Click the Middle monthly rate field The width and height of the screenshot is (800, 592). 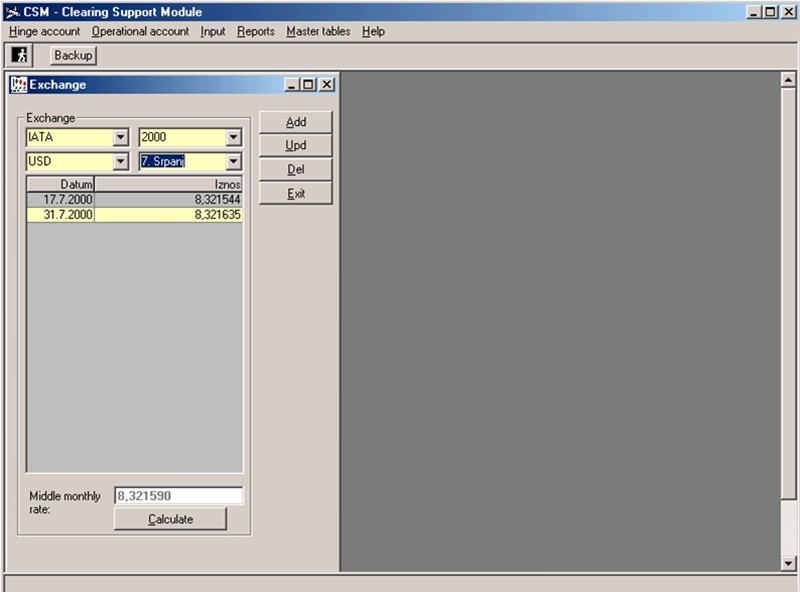(x=179, y=496)
